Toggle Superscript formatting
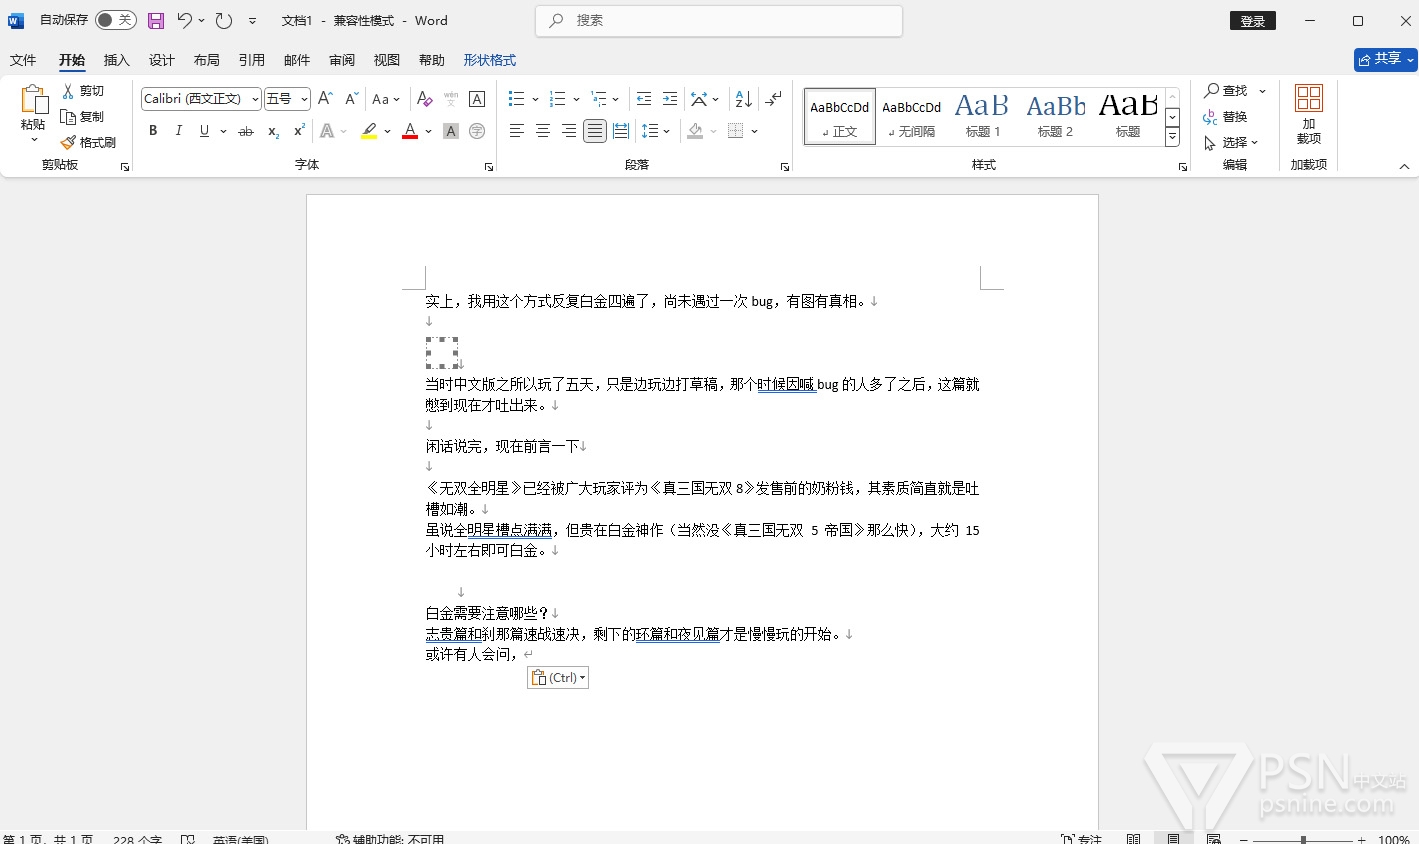The width and height of the screenshot is (1419, 844). tap(299, 131)
